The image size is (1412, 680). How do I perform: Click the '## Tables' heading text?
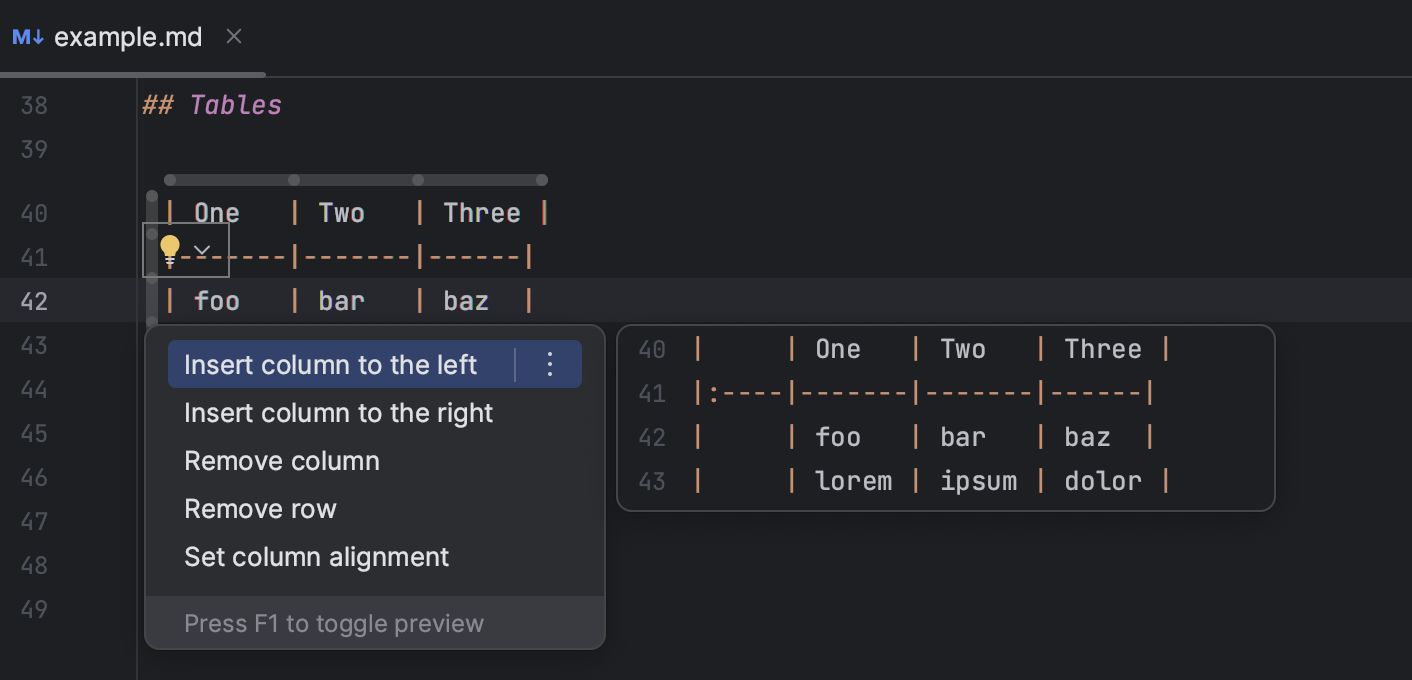[x=212, y=104]
